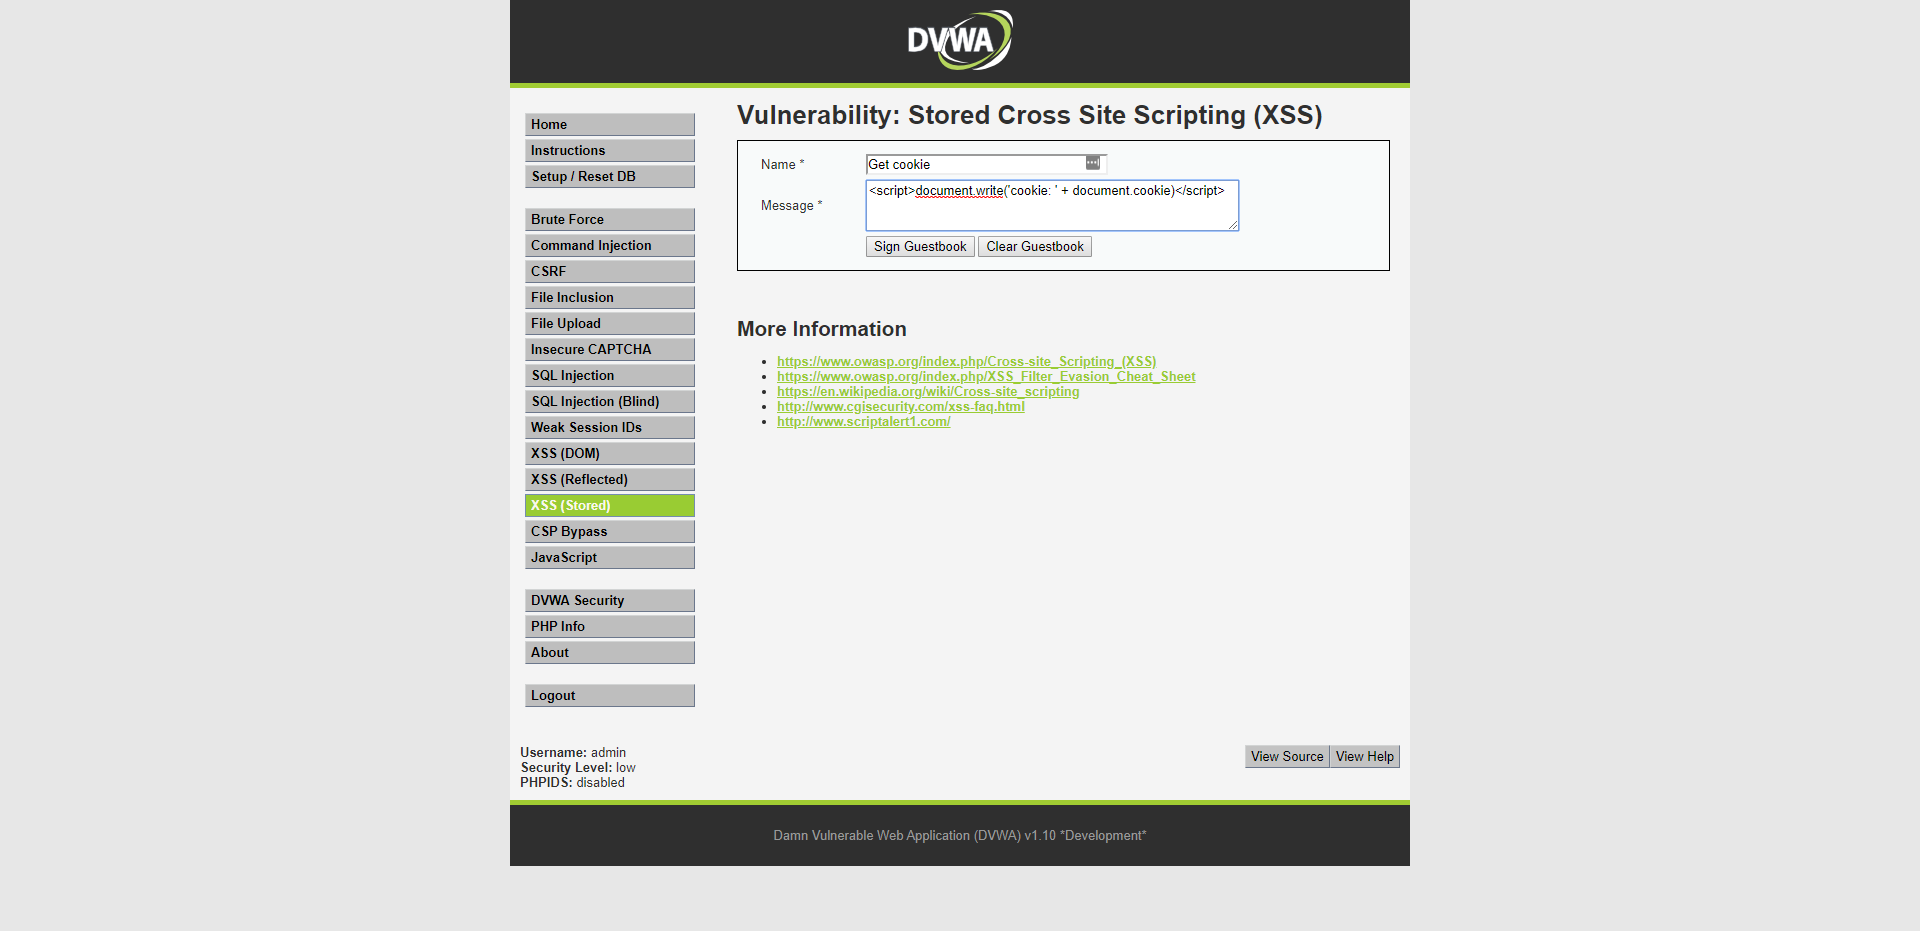The image size is (1920, 931).
Task: Open the DVWA Security page
Action: [x=609, y=600]
